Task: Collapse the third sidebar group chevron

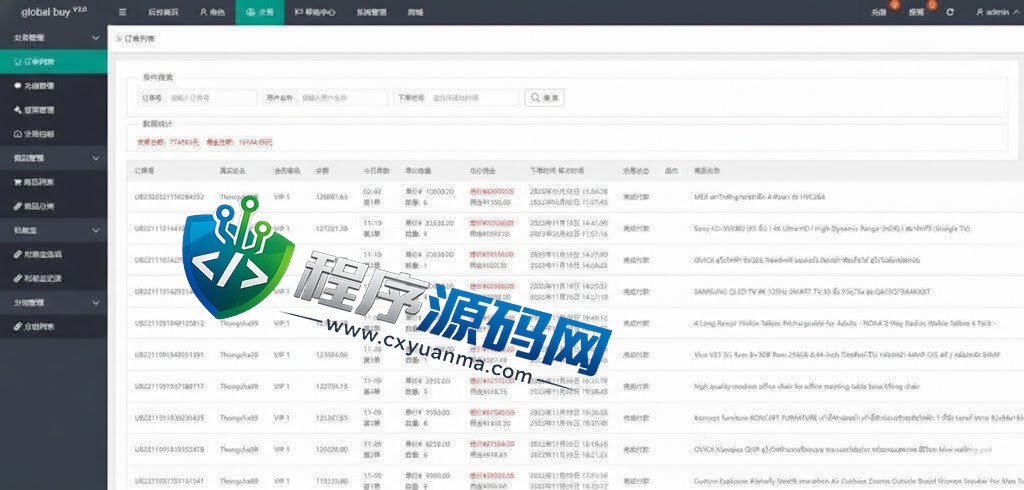Action: click(x=95, y=231)
